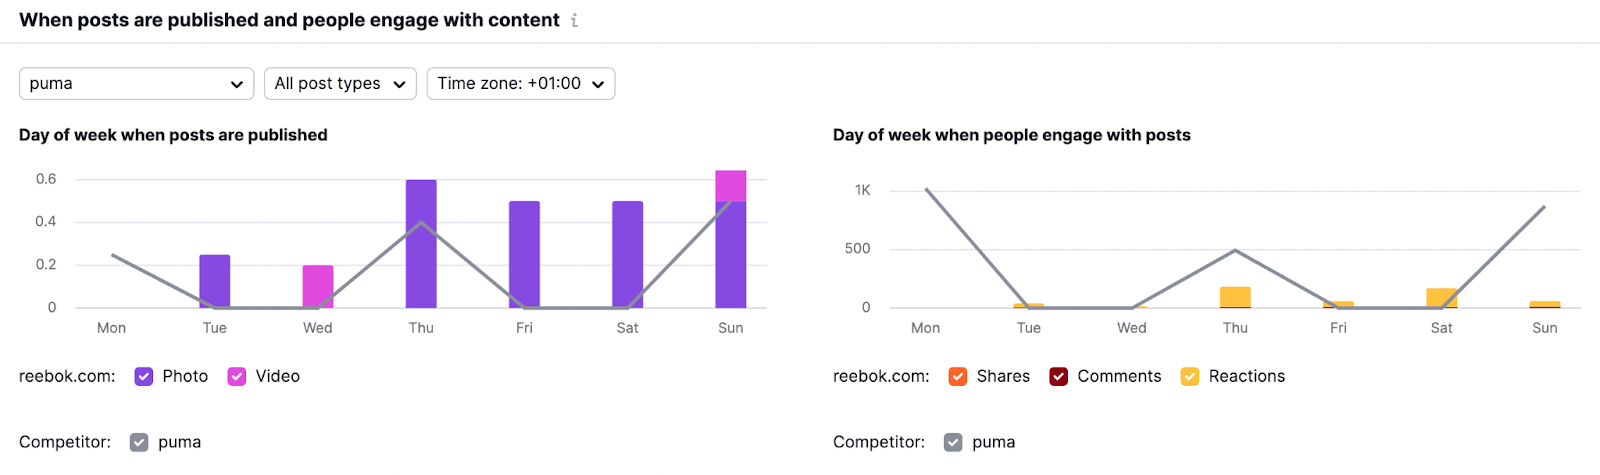
Task: Click Saturday reactions bar in engagement chart
Action: 1441,296
